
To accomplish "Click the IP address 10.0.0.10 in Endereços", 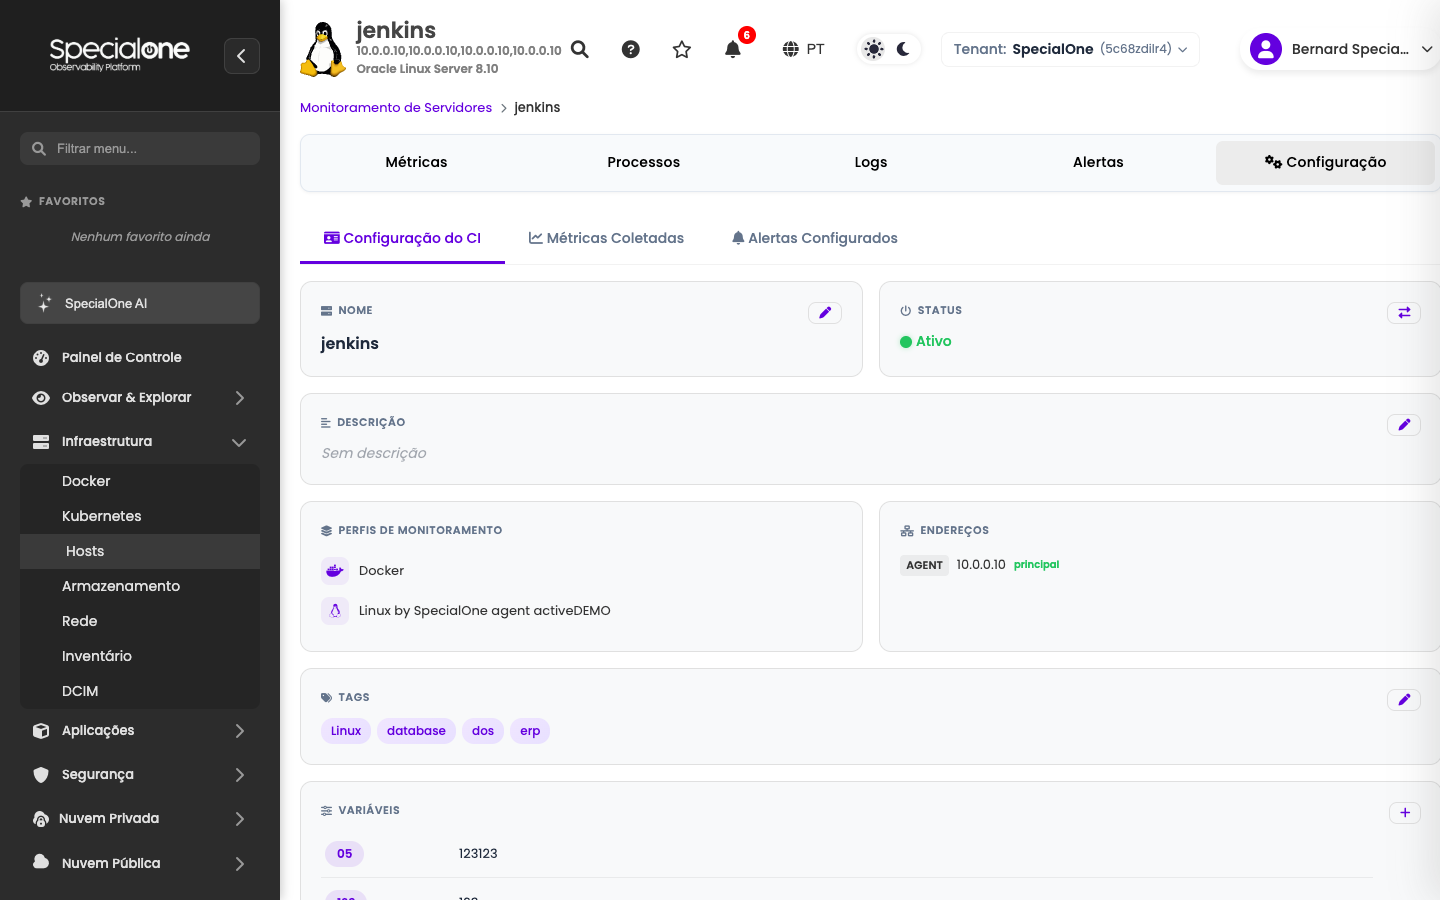I will [981, 565].
